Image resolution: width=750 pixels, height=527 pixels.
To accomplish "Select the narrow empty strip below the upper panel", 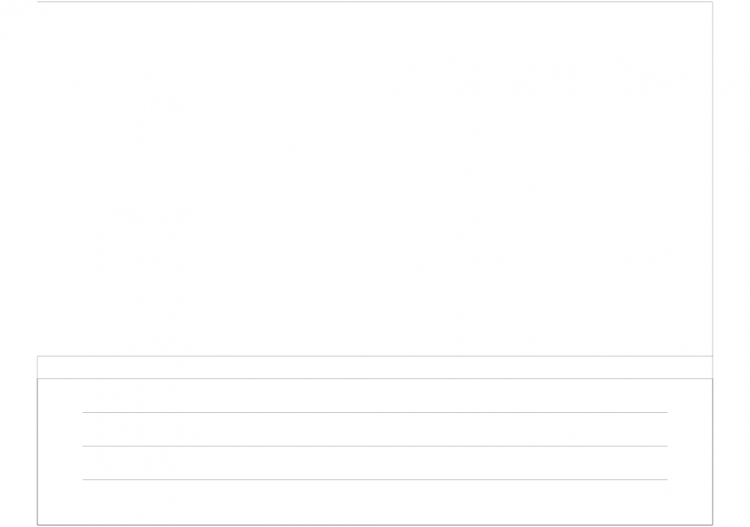I will pyautogui.click(x=375, y=367).
